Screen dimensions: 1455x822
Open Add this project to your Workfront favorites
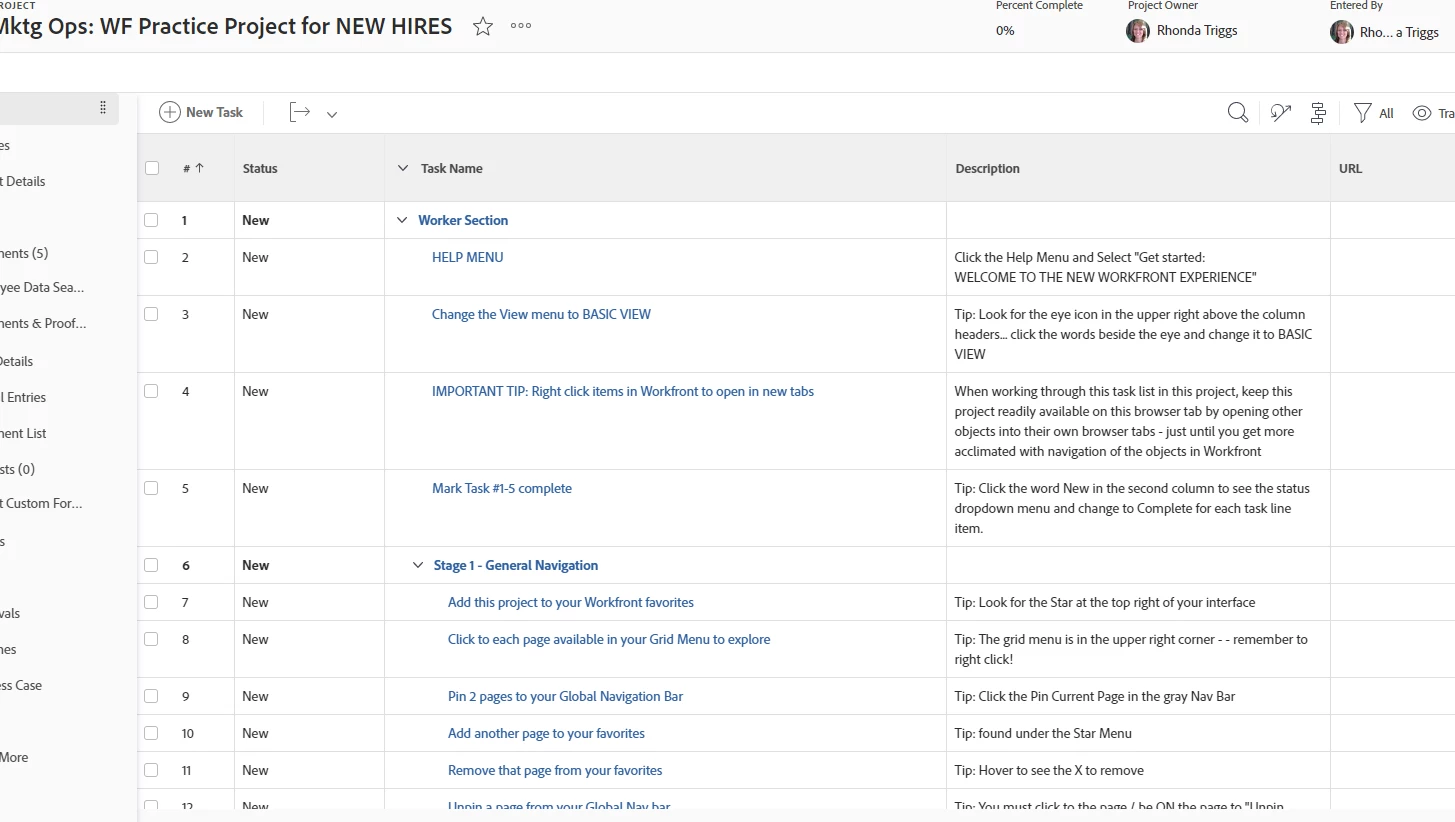tap(571, 602)
